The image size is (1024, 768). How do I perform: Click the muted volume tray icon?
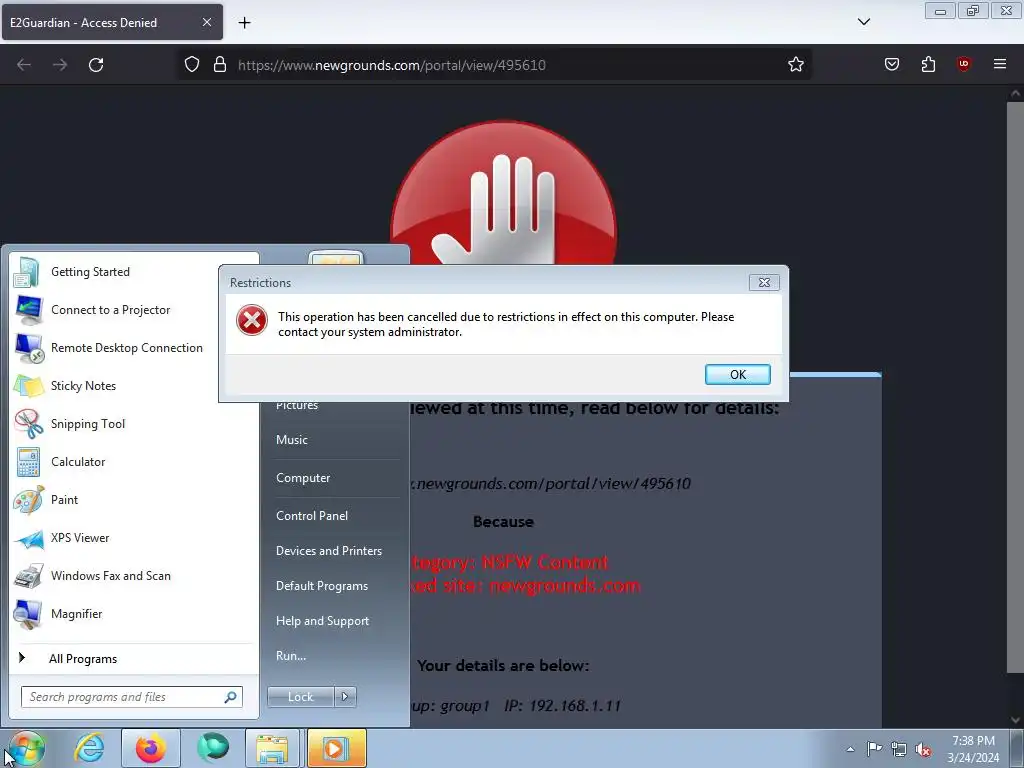923,749
